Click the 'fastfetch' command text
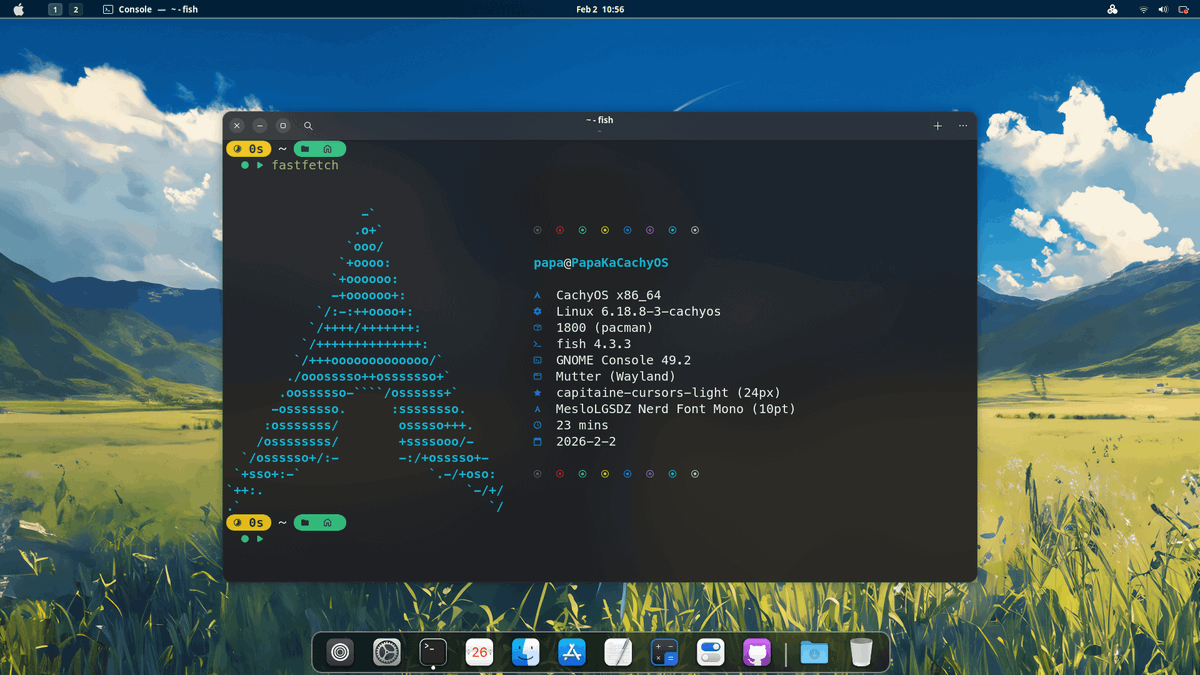Screen dimensions: 1200x675 [305, 165]
